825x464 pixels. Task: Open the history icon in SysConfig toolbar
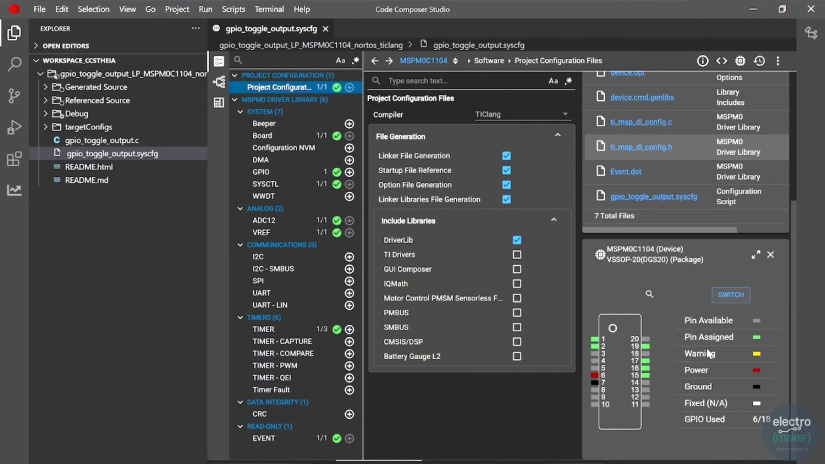tap(759, 61)
